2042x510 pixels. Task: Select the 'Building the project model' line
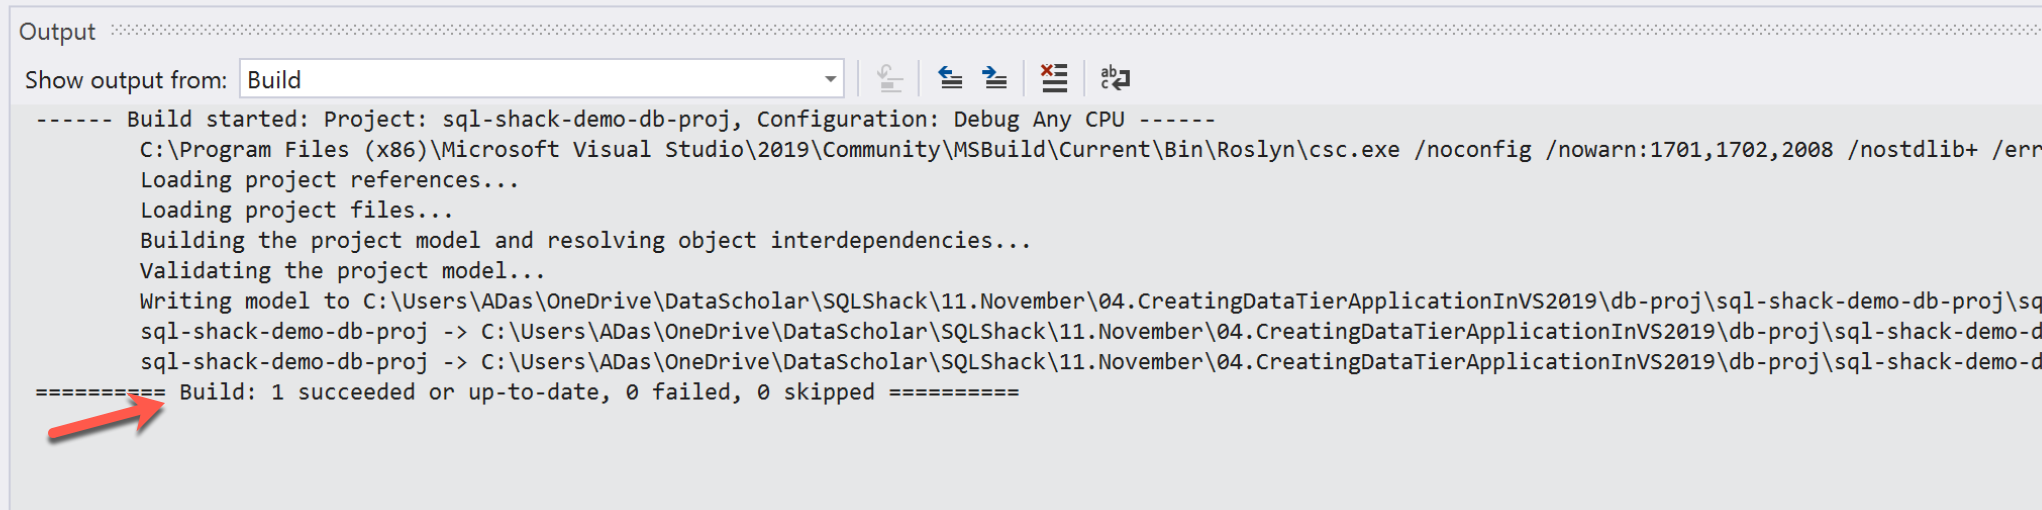point(585,241)
